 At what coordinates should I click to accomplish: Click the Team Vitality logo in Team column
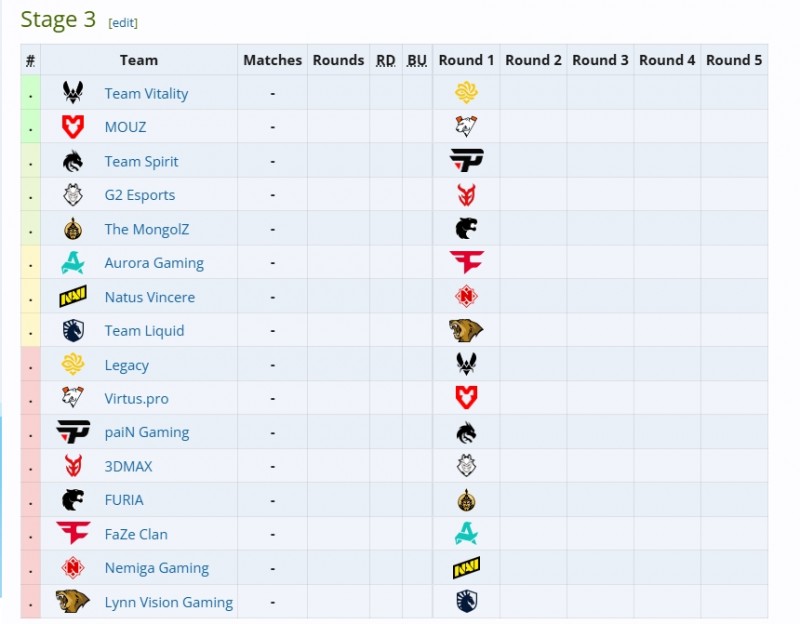pos(73,93)
